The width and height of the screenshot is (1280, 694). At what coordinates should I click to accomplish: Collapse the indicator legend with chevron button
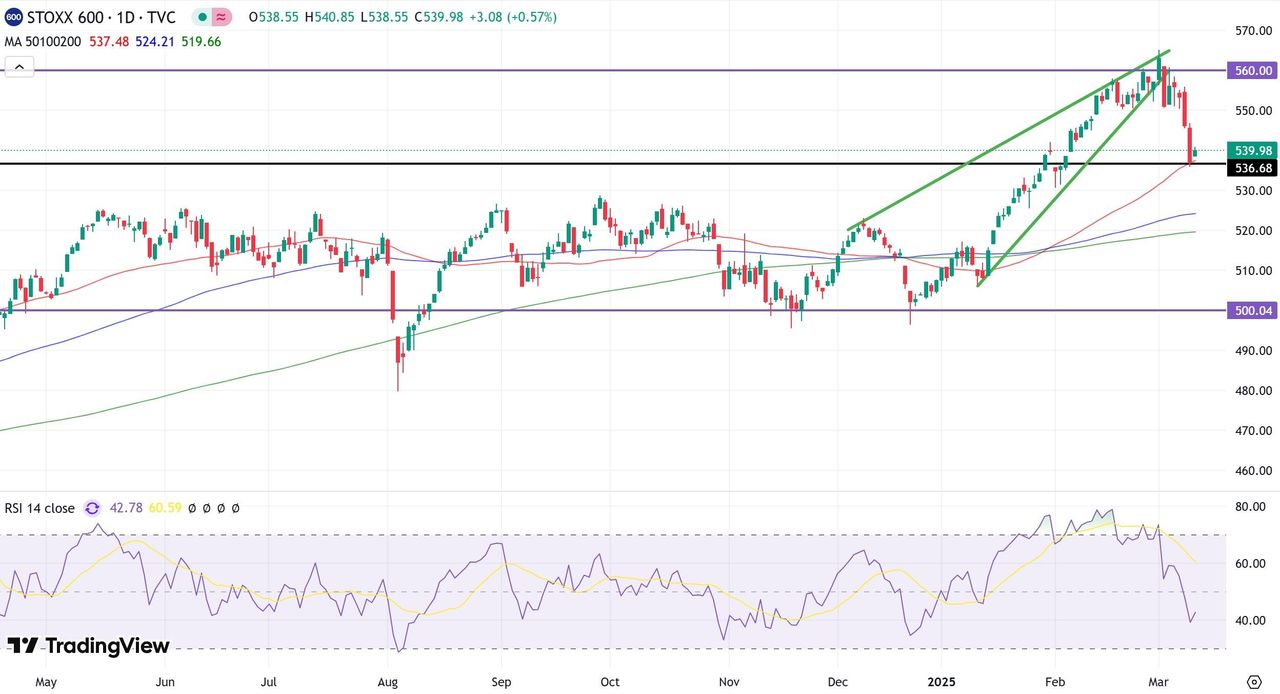[x=19, y=67]
